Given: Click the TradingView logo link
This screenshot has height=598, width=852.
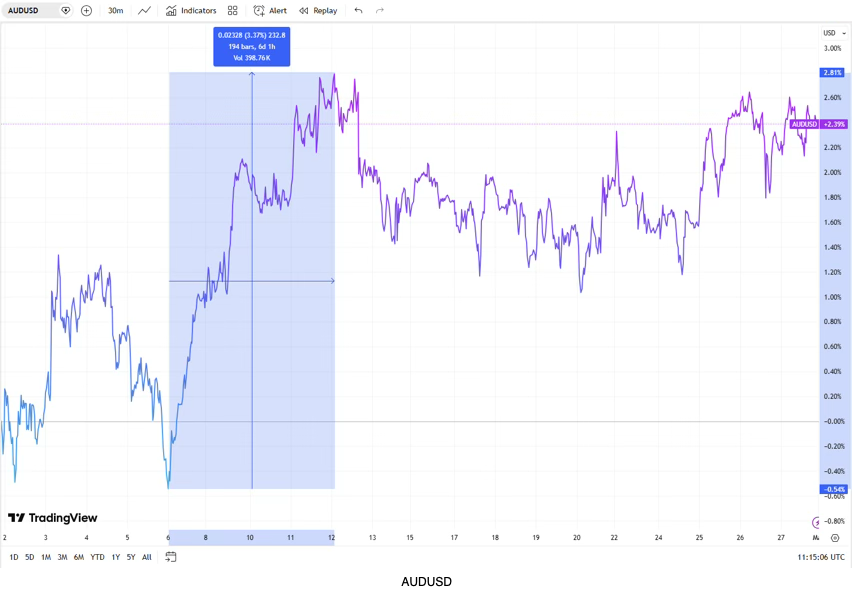Looking at the screenshot, I should coord(53,518).
